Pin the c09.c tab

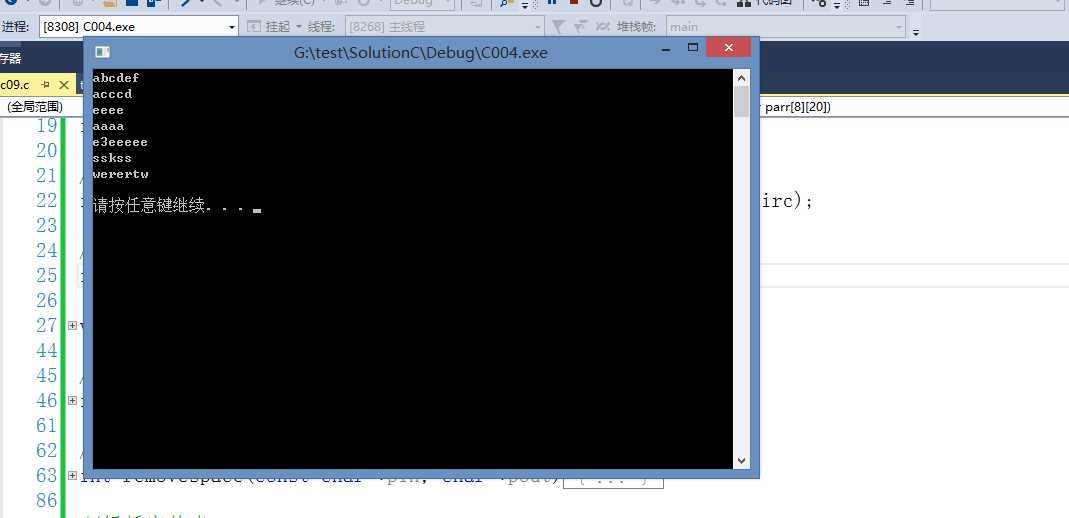coord(46,85)
